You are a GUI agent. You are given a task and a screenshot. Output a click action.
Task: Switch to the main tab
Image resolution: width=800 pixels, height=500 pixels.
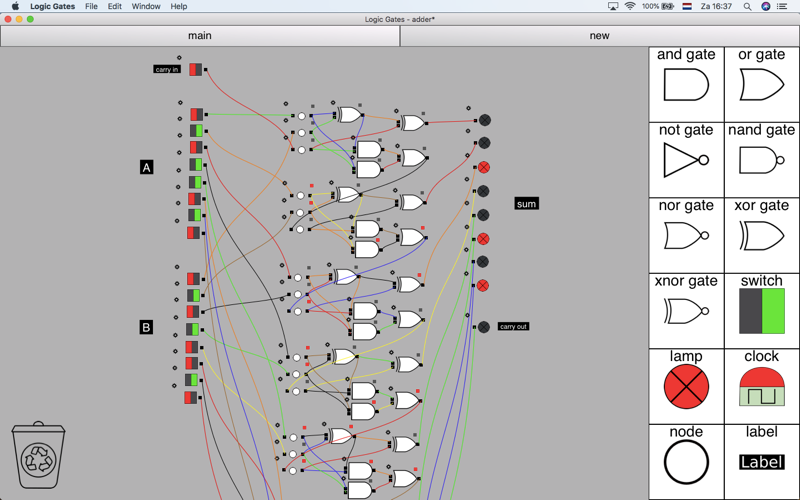[200, 36]
